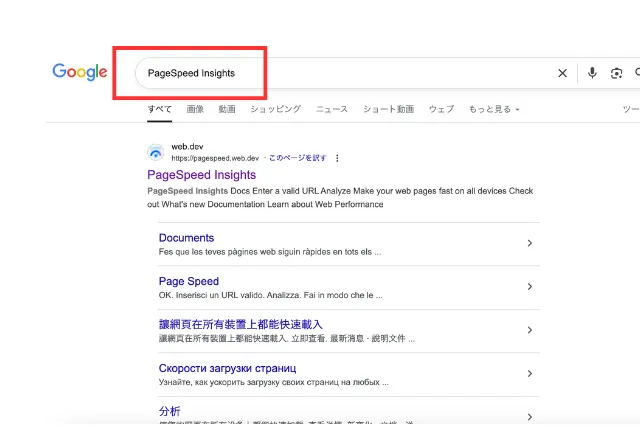
Task: Open the ショッピング tab
Action: tap(276, 109)
